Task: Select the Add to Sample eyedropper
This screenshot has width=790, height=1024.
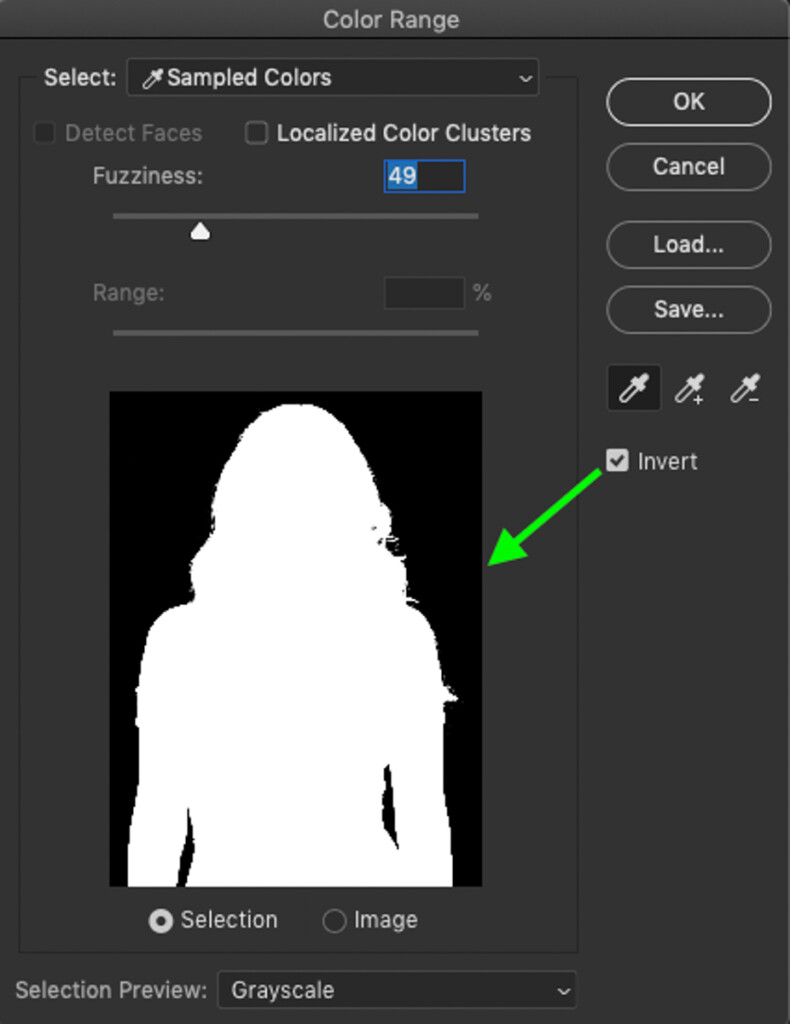Action: (689, 388)
